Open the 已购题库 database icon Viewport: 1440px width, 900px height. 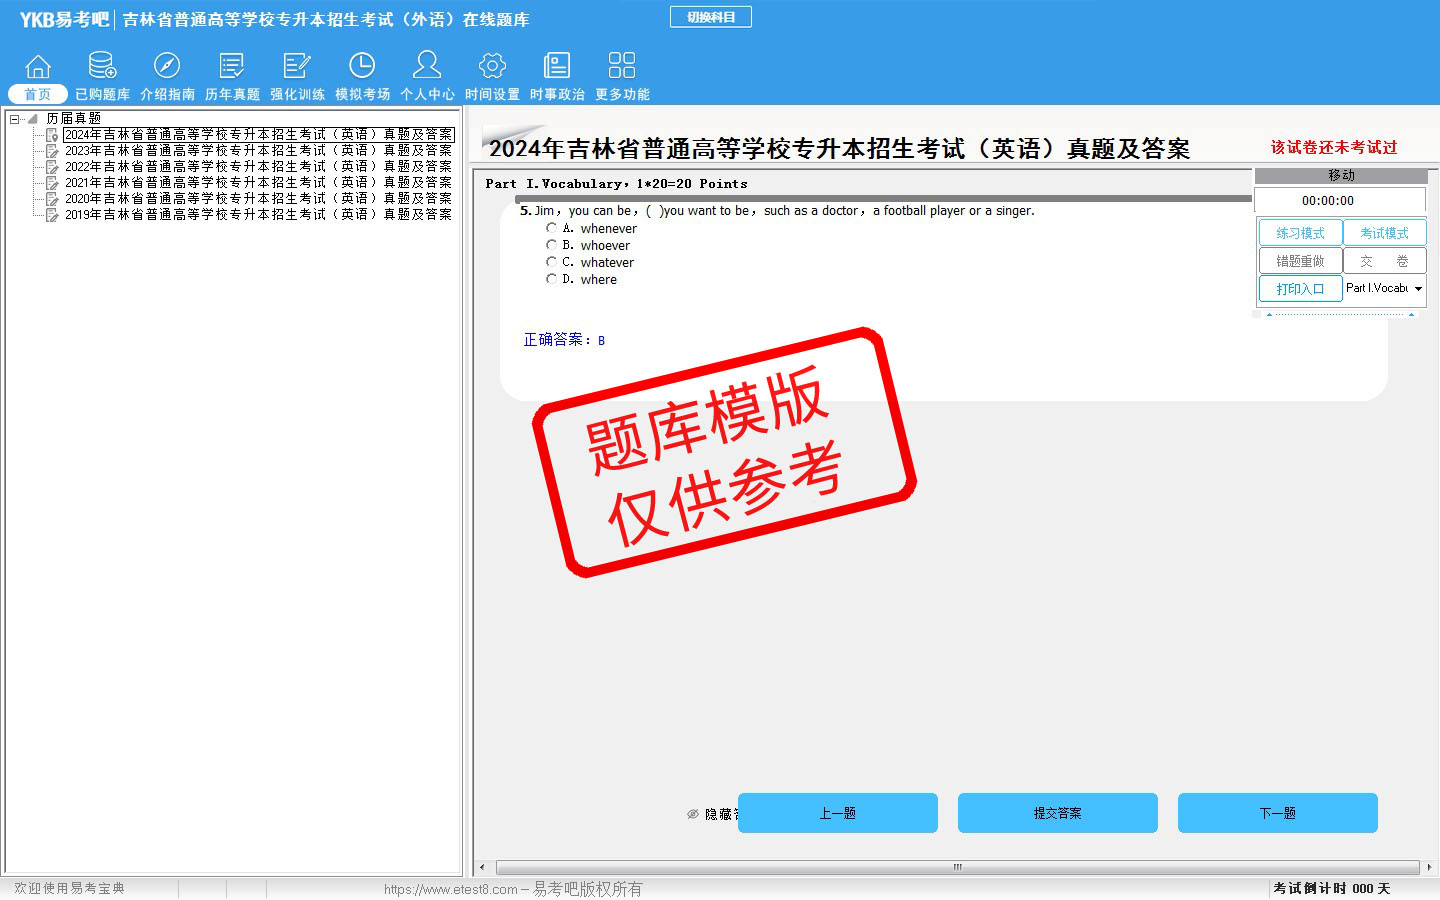[x=102, y=67]
